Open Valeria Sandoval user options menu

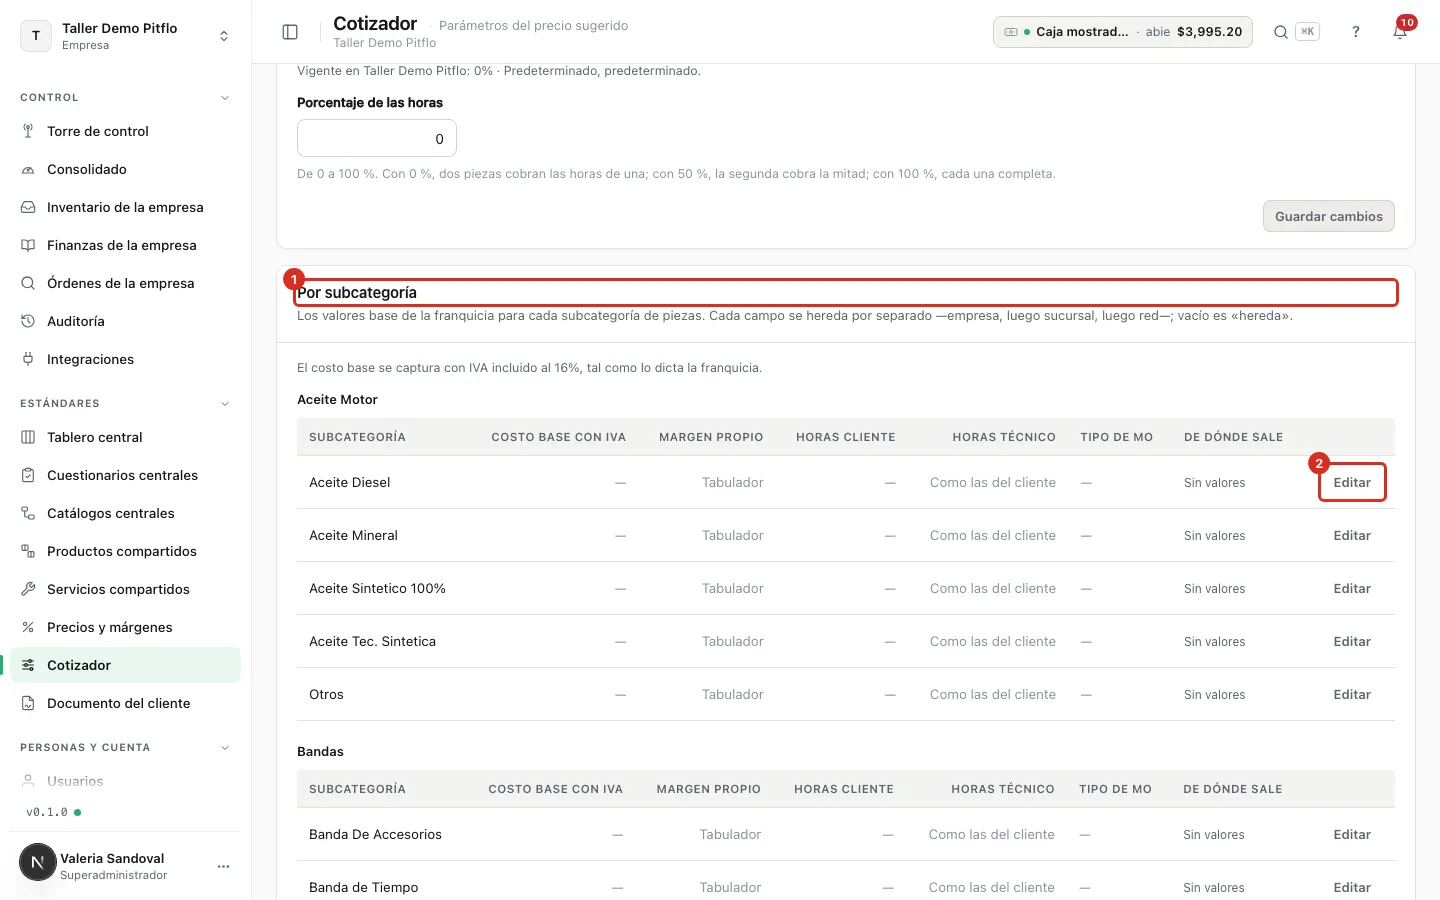coord(224,866)
